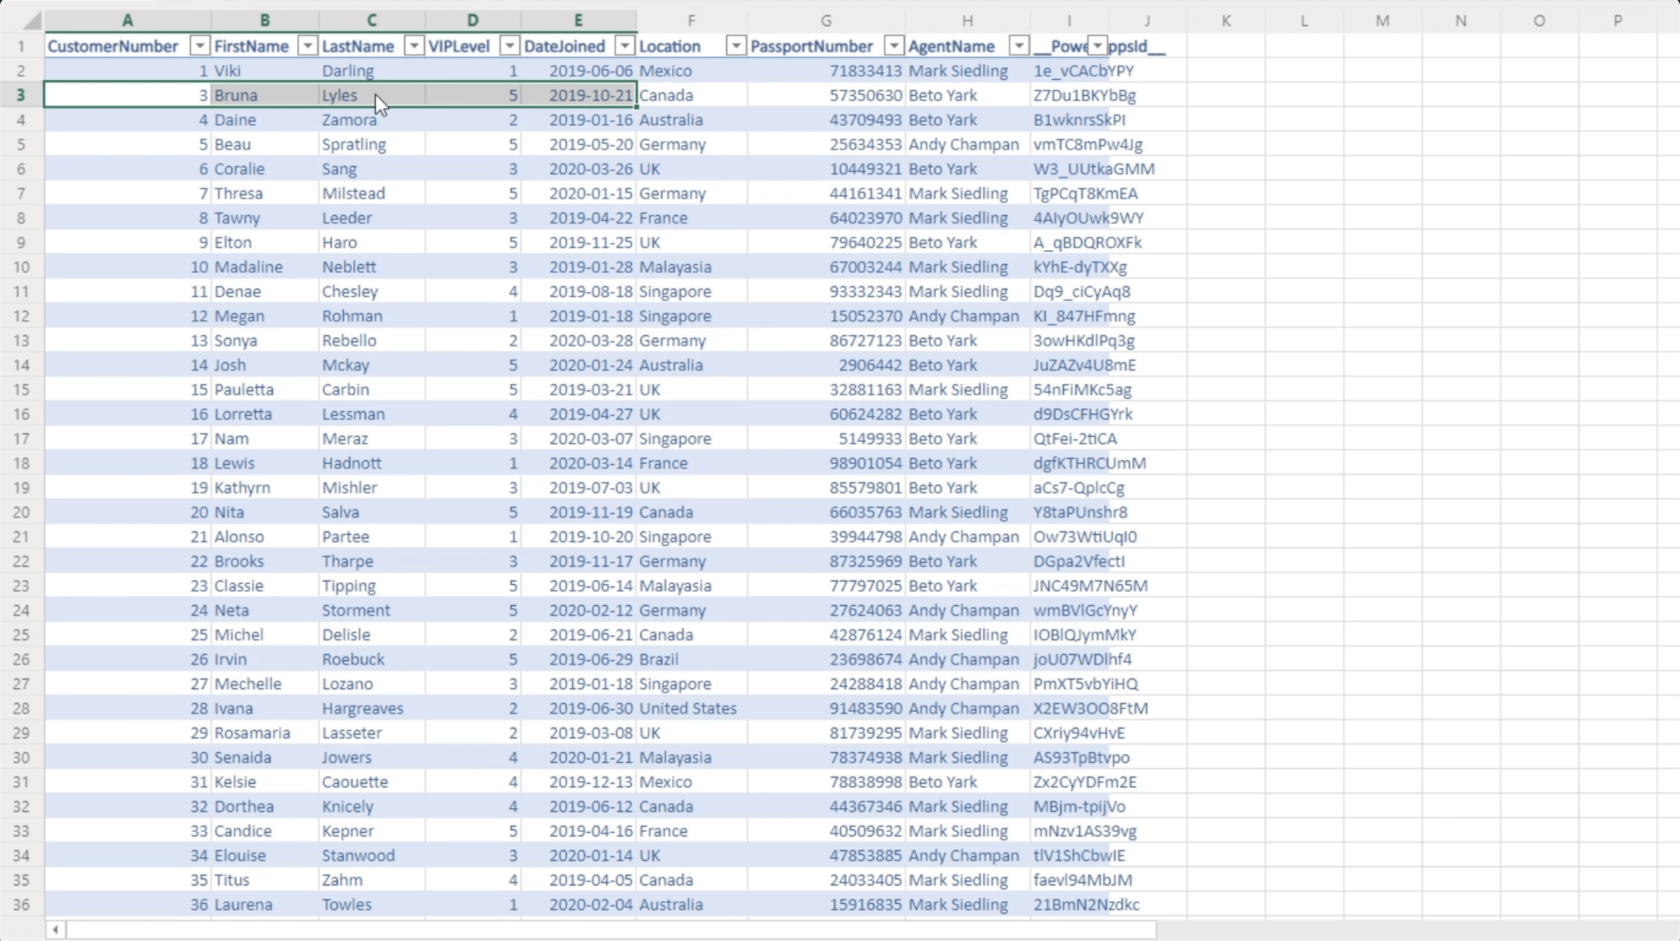Expand the PassportNumber filter dropdown
This screenshot has height=941, width=1680.
coord(893,46)
